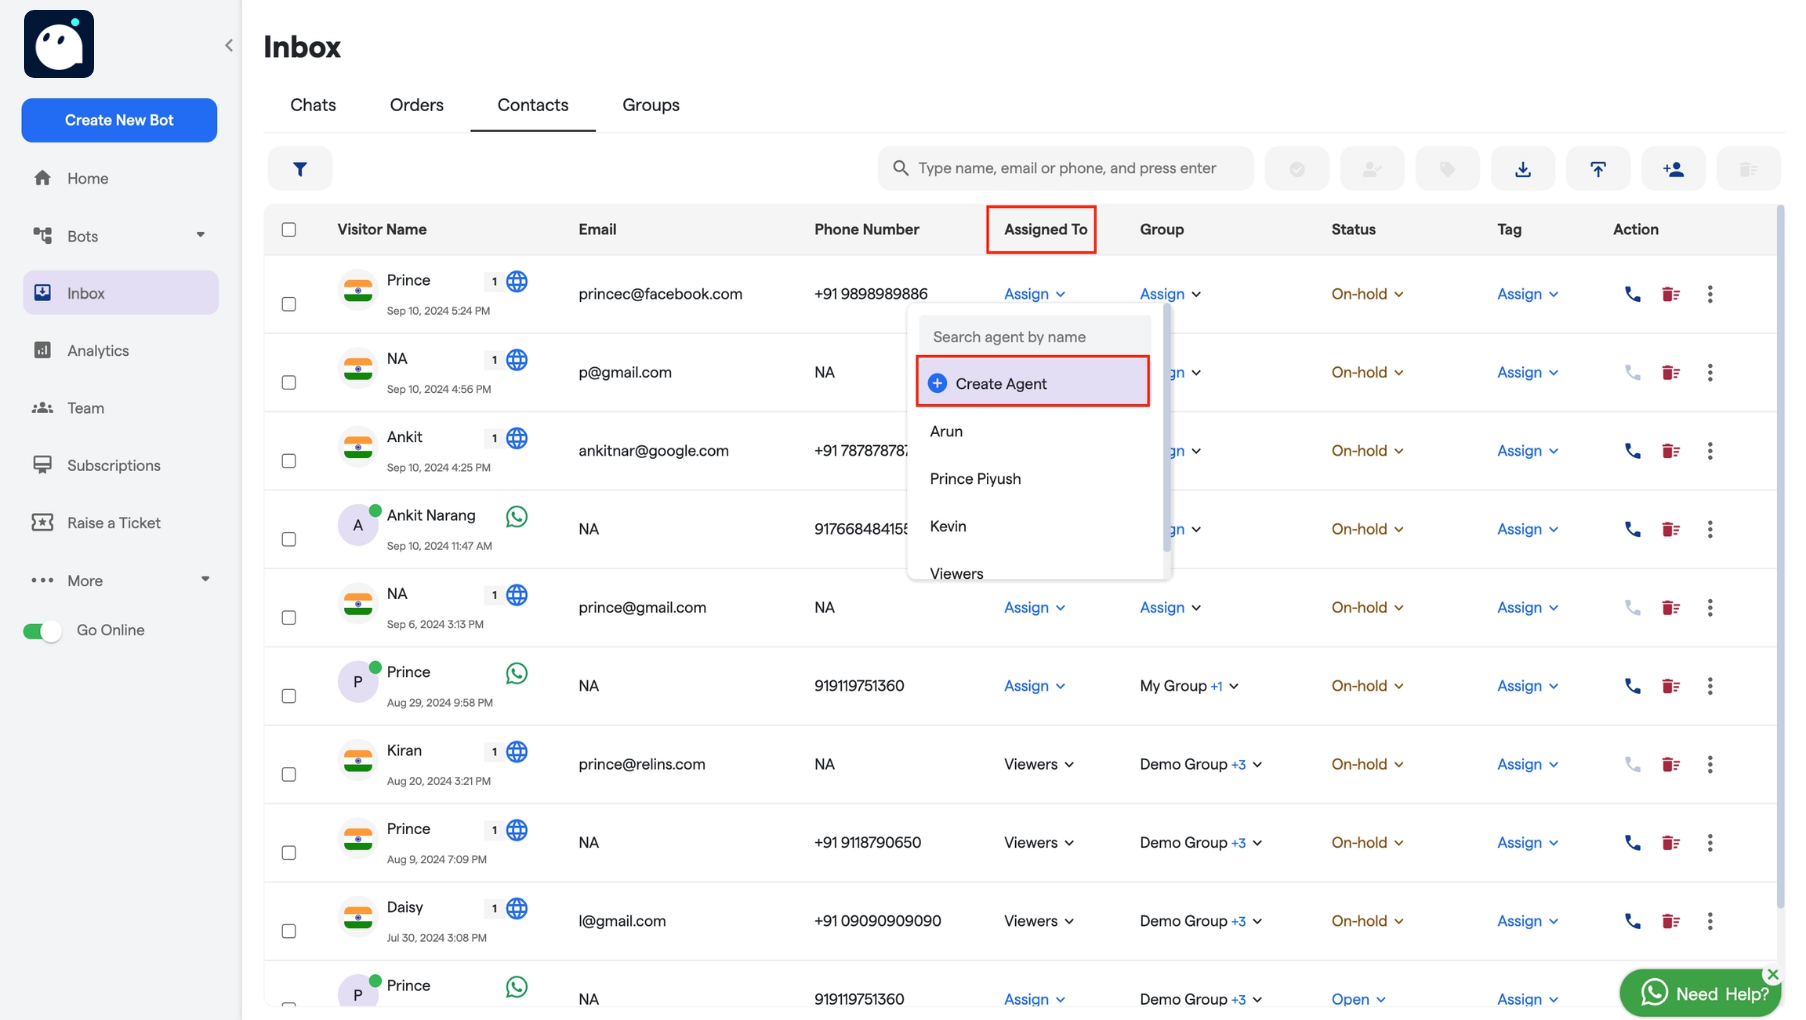Viewport: 1806px width, 1020px height.
Task: Select the prince@gmail.com row checkbox
Action: pyautogui.click(x=289, y=617)
